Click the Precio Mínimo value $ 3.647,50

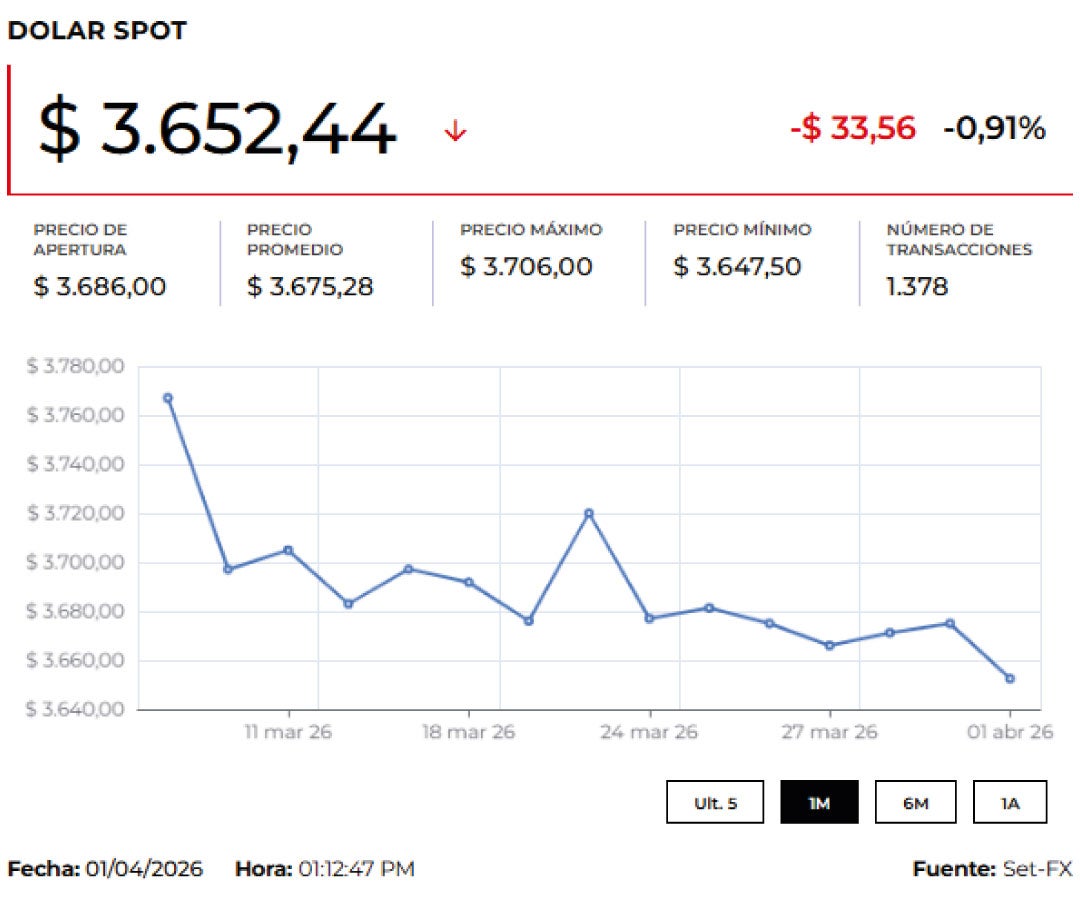click(x=737, y=267)
